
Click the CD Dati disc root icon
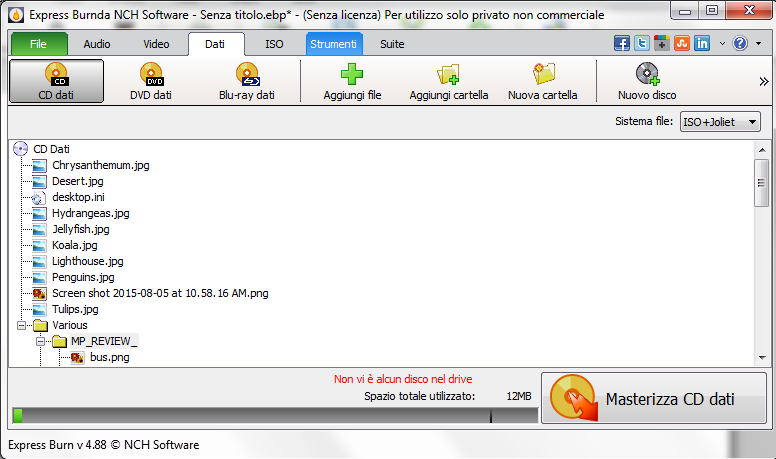pyautogui.click(x=20, y=149)
